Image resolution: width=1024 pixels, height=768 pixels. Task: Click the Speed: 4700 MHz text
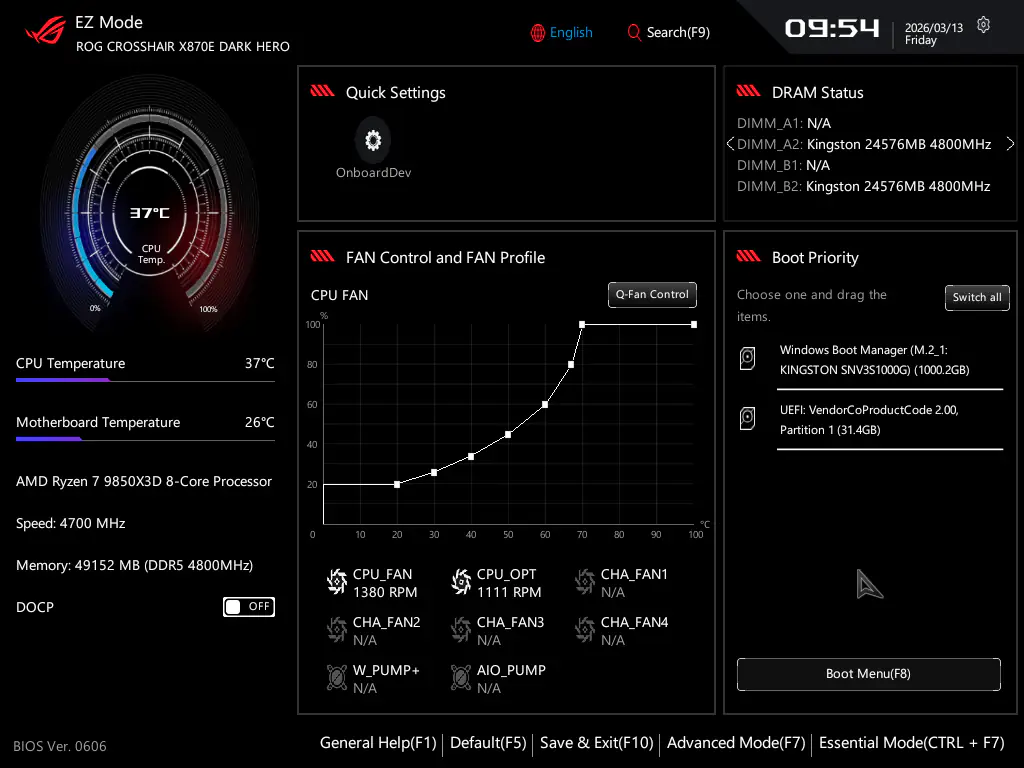[71, 523]
